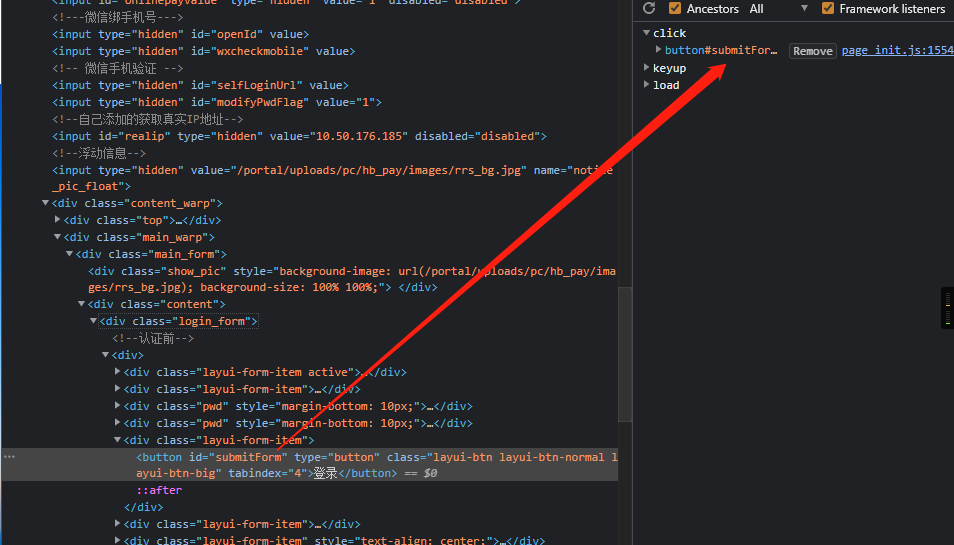The image size is (954, 545).
Task: Select the show_pic div element
Action: tap(352, 279)
